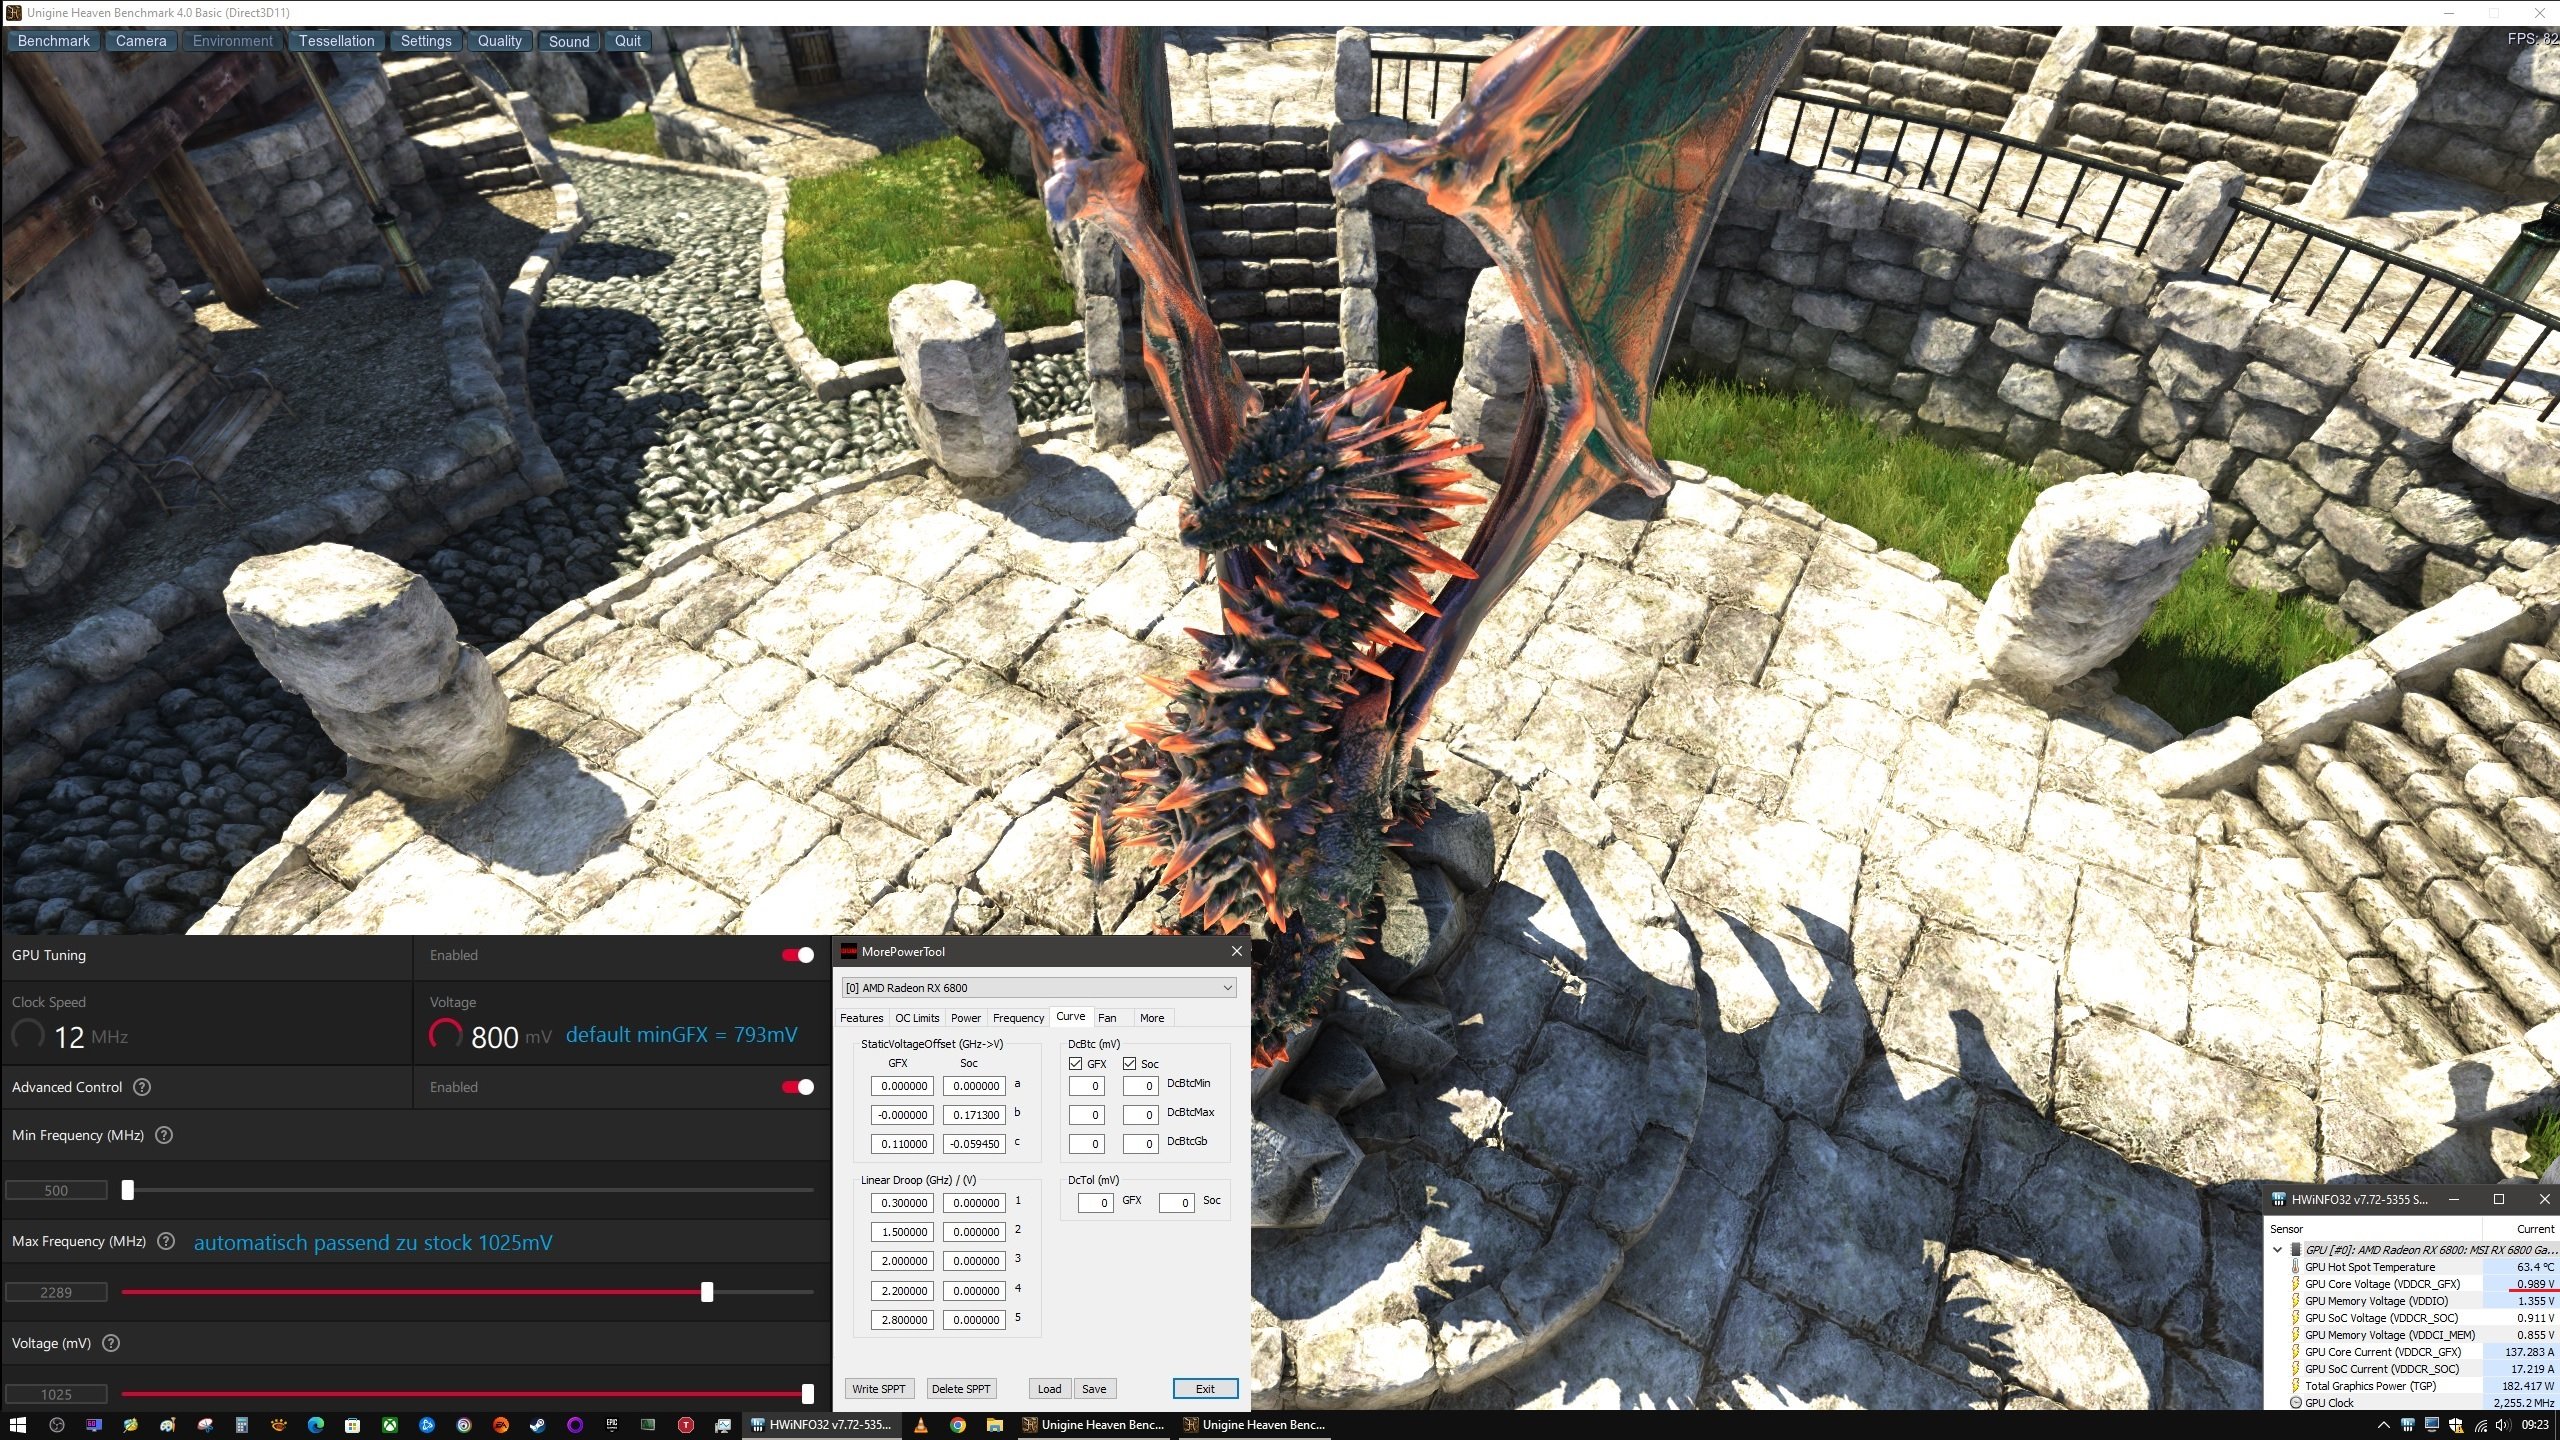Switch to the Frequency tab in MorePowerTool
This screenshot has height=1440, width=2560.
point(1018,1018)
